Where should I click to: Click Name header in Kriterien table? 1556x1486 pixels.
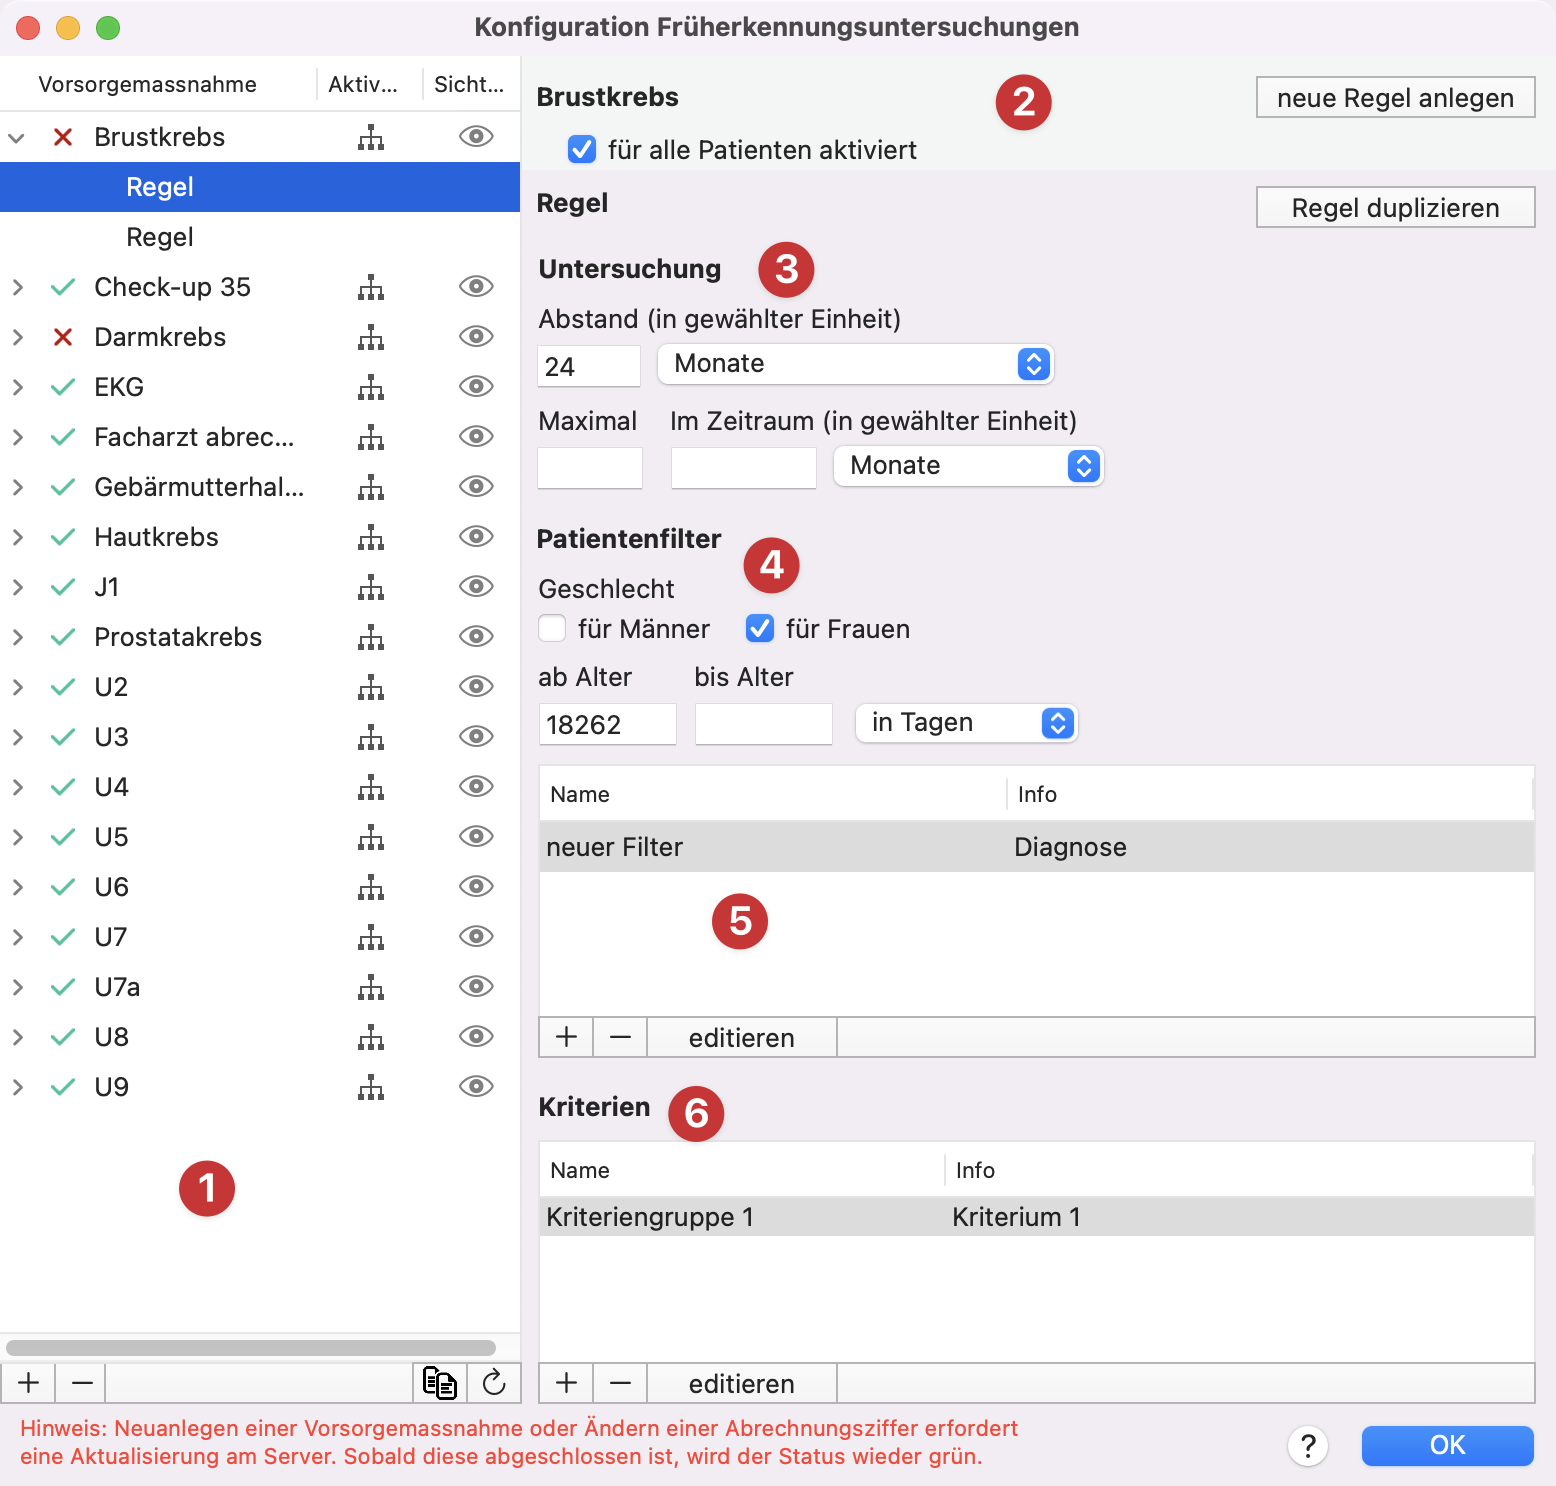click(x=580, y=1170)
